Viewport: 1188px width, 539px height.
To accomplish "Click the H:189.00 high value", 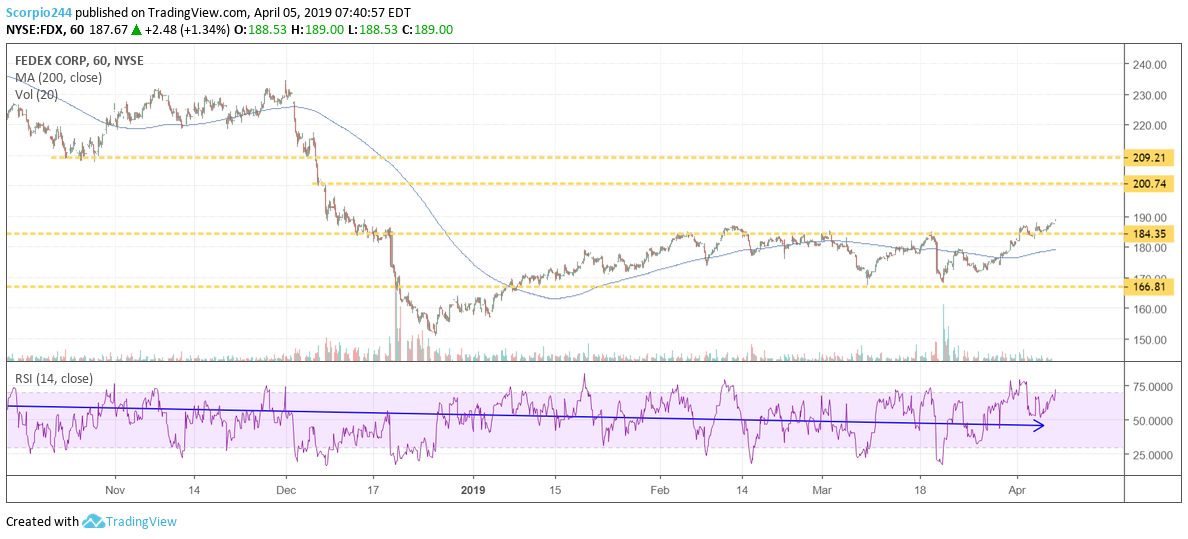I will [315, 30].
